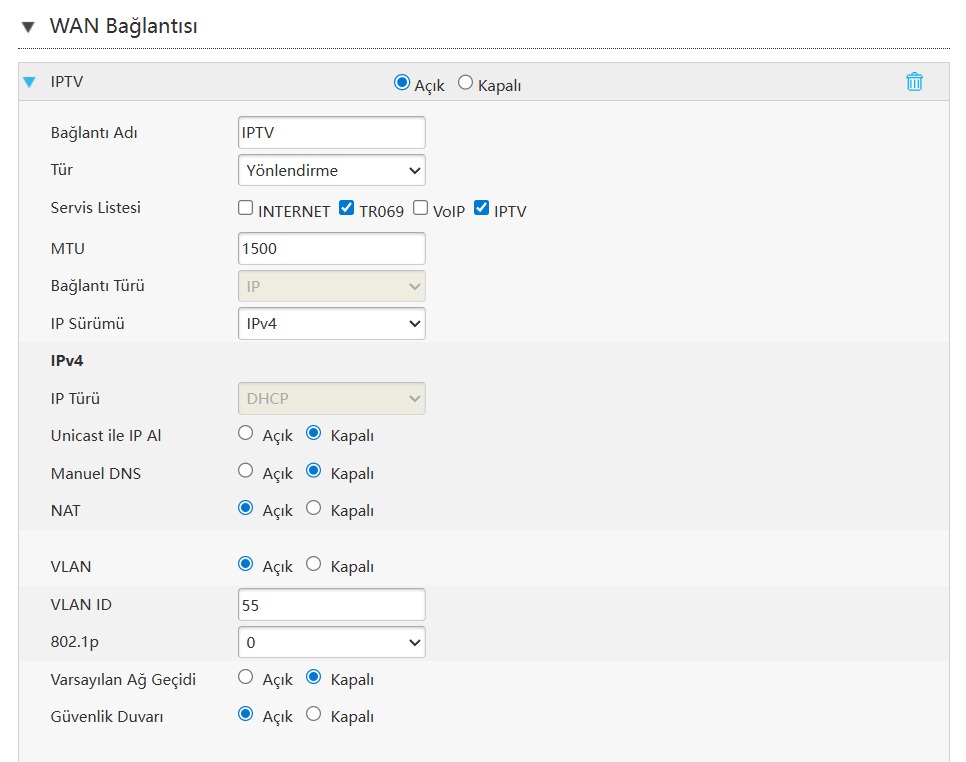Viewport: 966px width, 762px height.
Task: Collapse the IPTV connection panel
Action: [x=29, y=82]
